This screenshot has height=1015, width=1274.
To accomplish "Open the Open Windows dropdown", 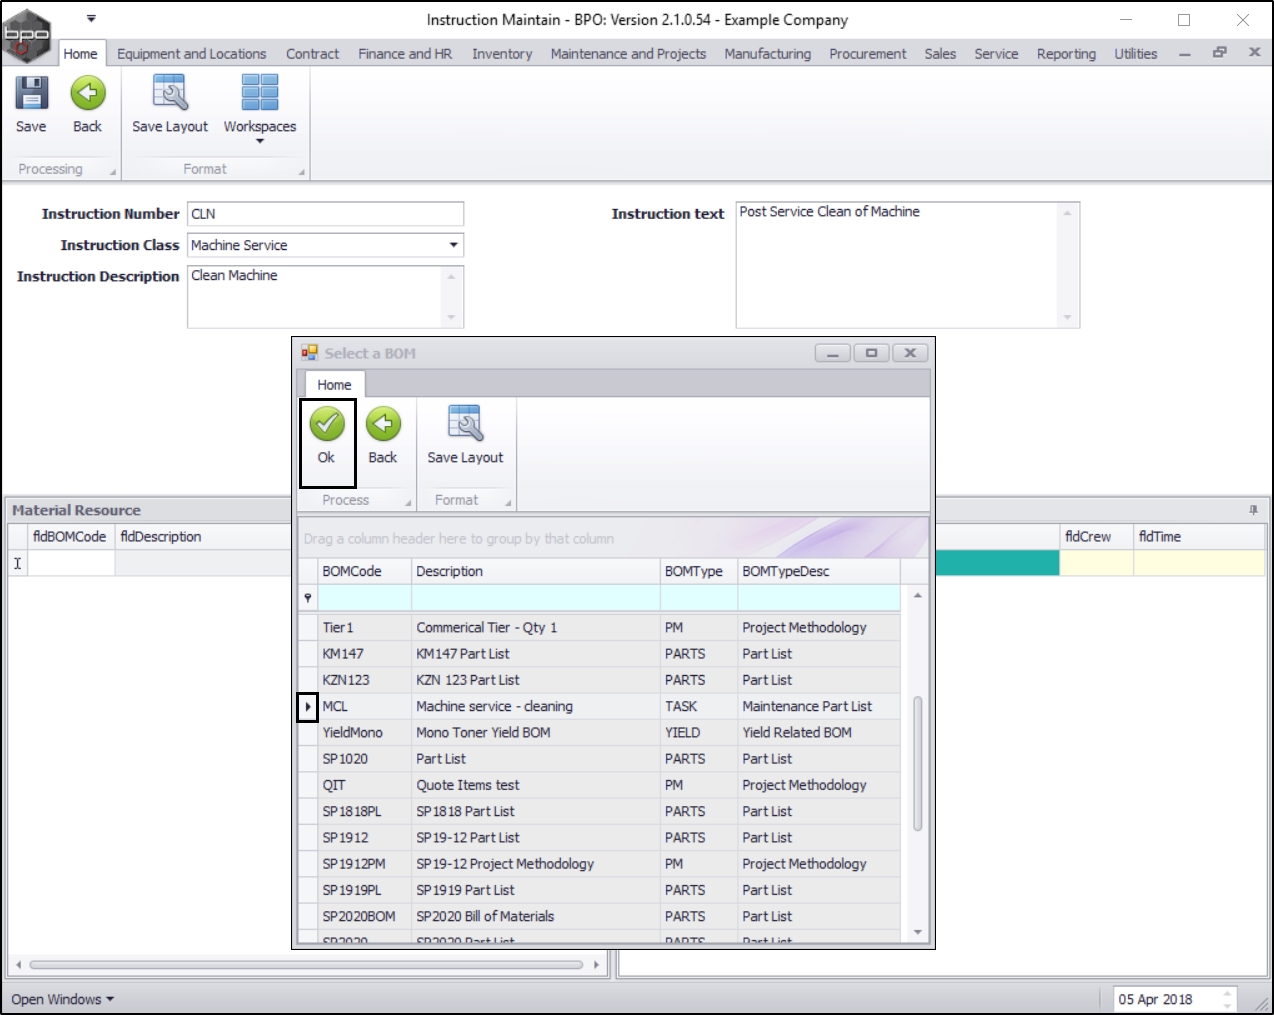I will [62, 999].
